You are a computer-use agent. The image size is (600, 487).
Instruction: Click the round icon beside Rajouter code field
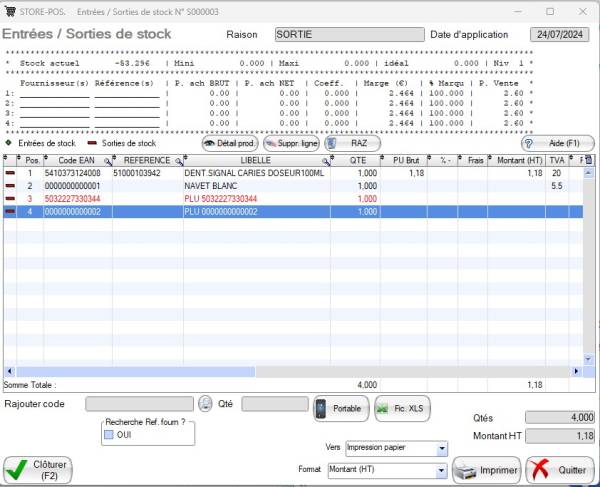(x=205, y=404)
